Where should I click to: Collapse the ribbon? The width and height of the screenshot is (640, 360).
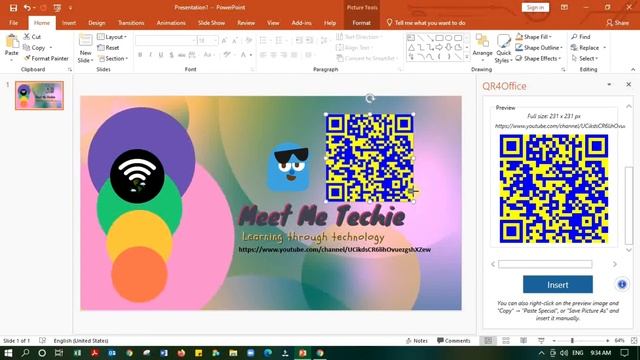pos(633,69)
